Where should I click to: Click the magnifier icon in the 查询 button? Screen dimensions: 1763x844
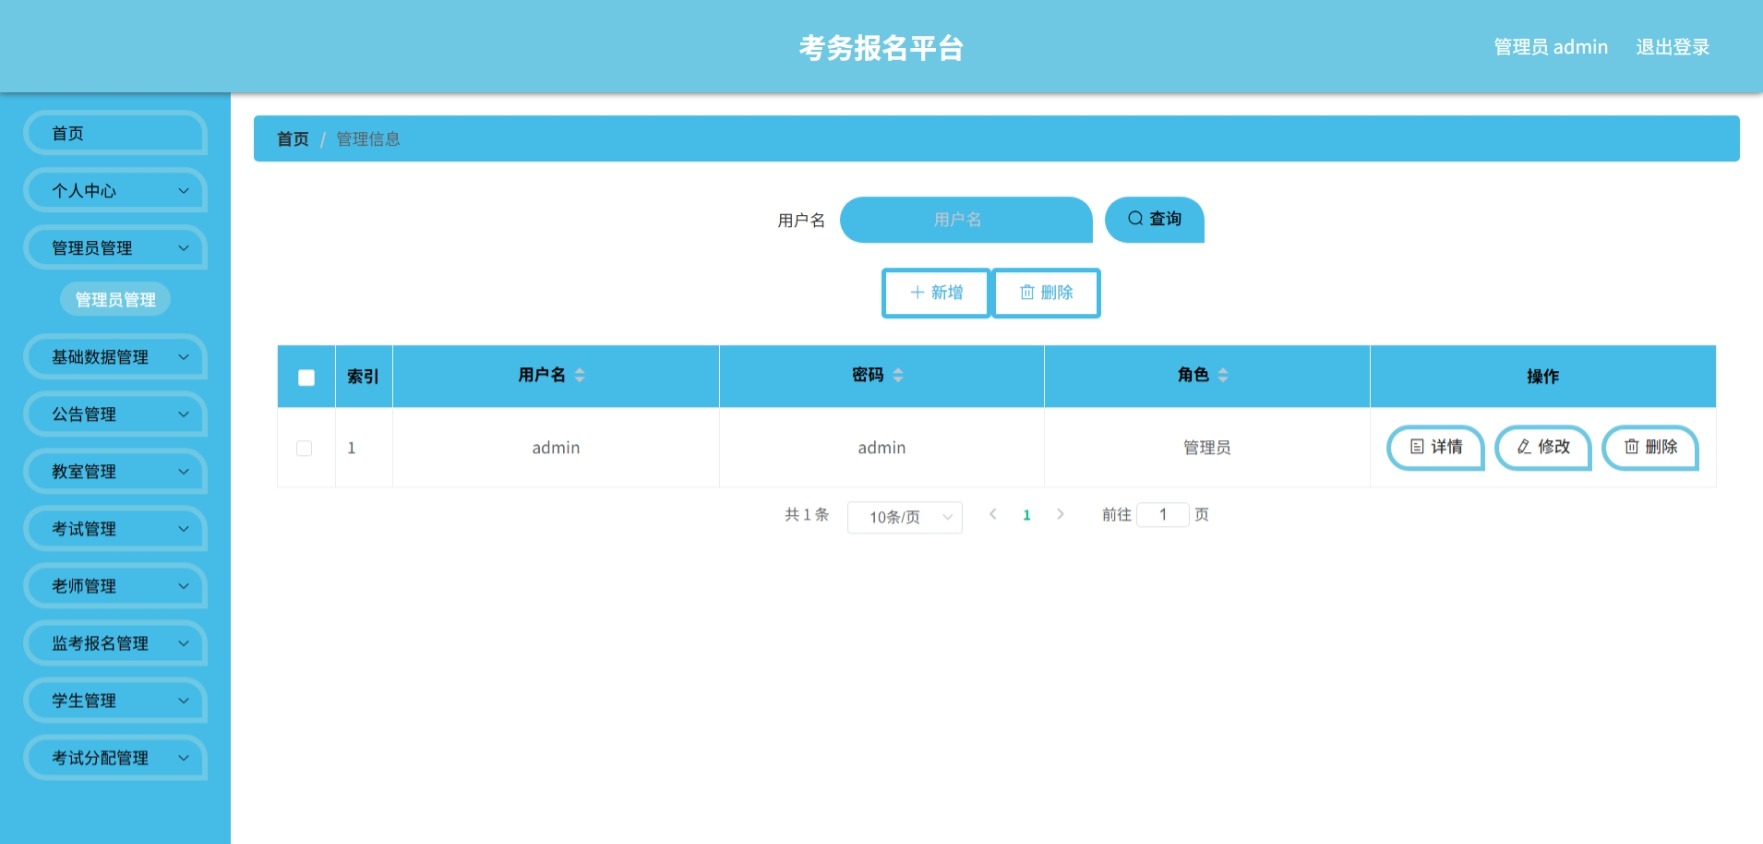(x=1135, y=218)
